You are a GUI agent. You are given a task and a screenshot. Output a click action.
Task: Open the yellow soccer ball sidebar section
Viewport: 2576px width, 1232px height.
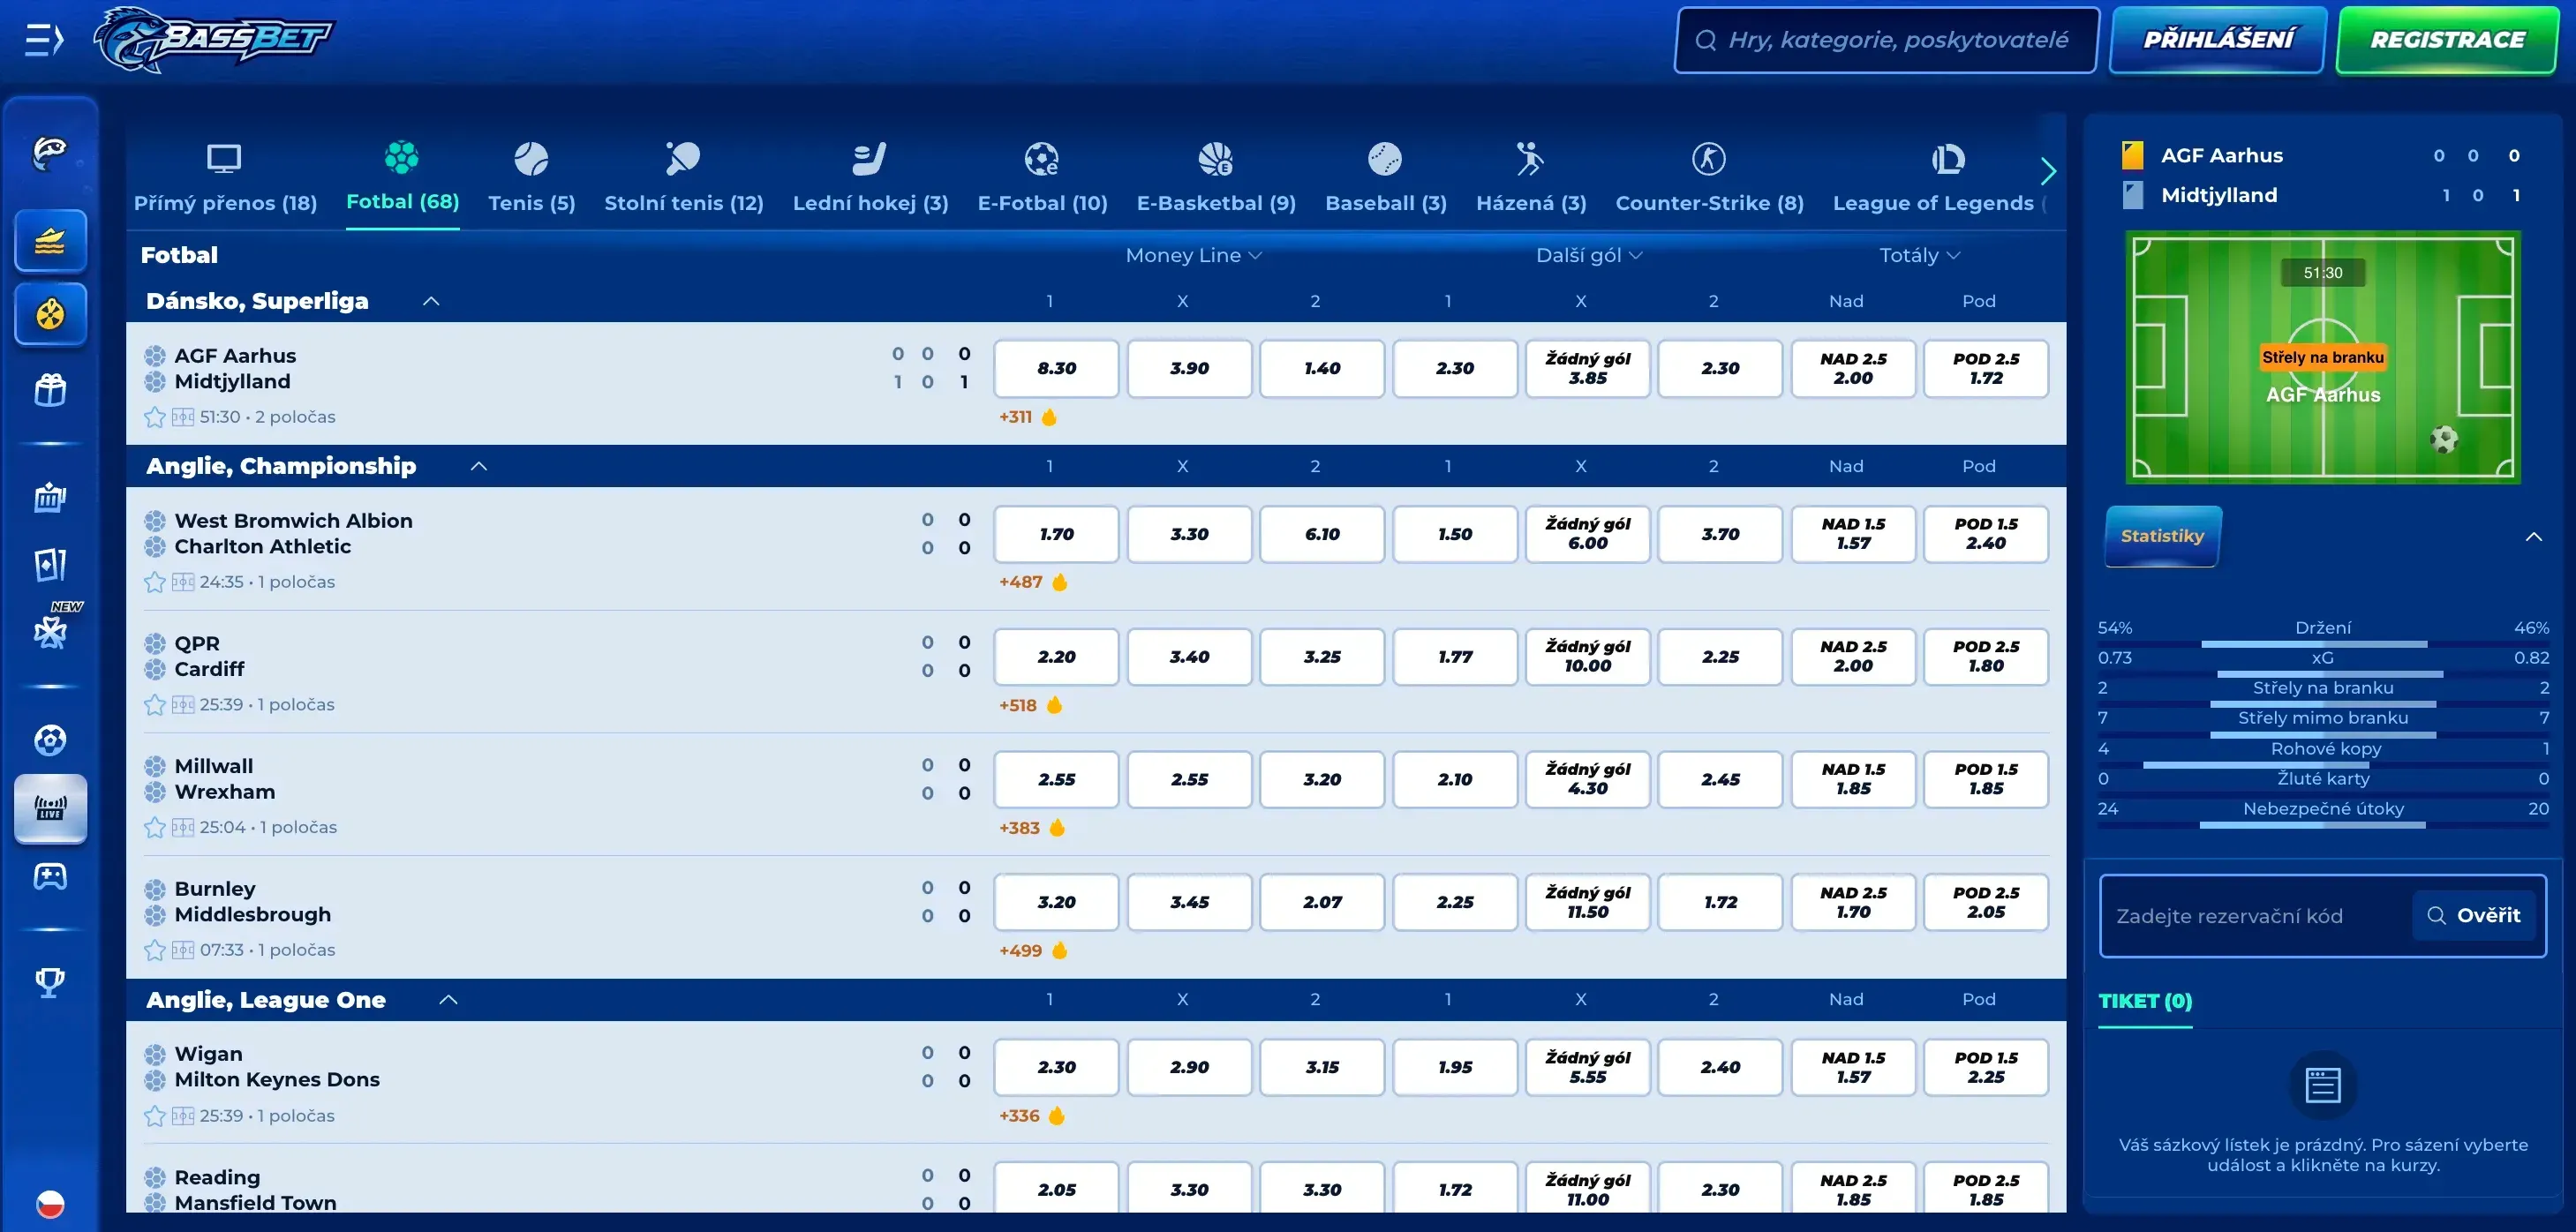click(50, 314)
